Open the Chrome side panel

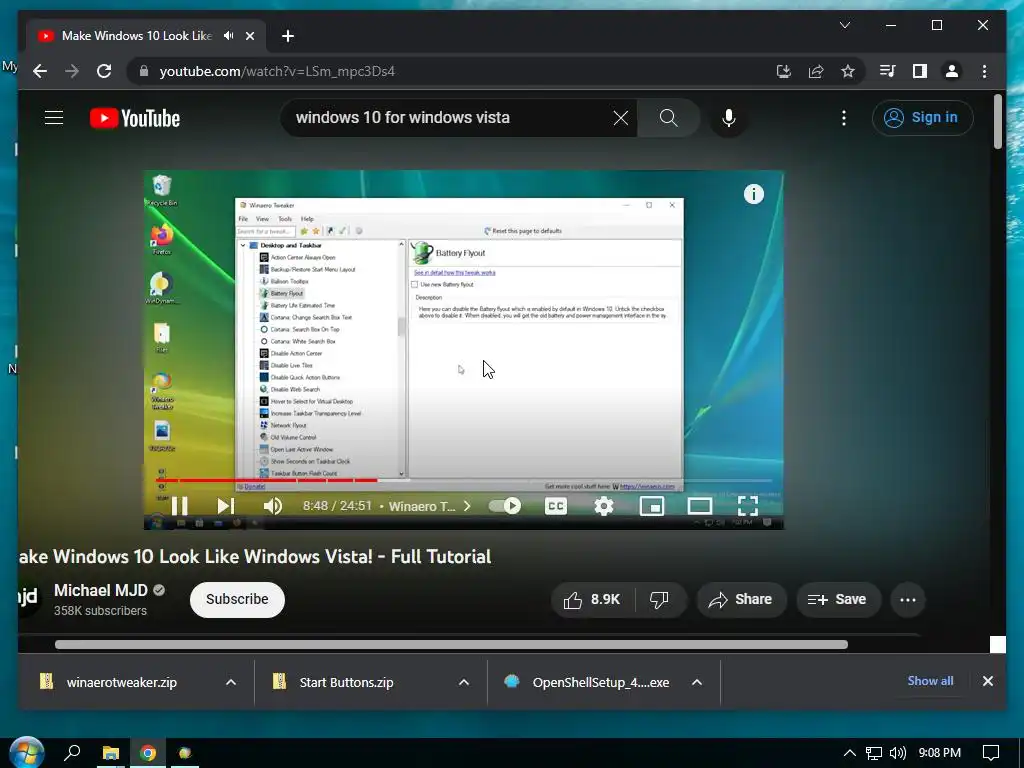click(x=920, y=71)
